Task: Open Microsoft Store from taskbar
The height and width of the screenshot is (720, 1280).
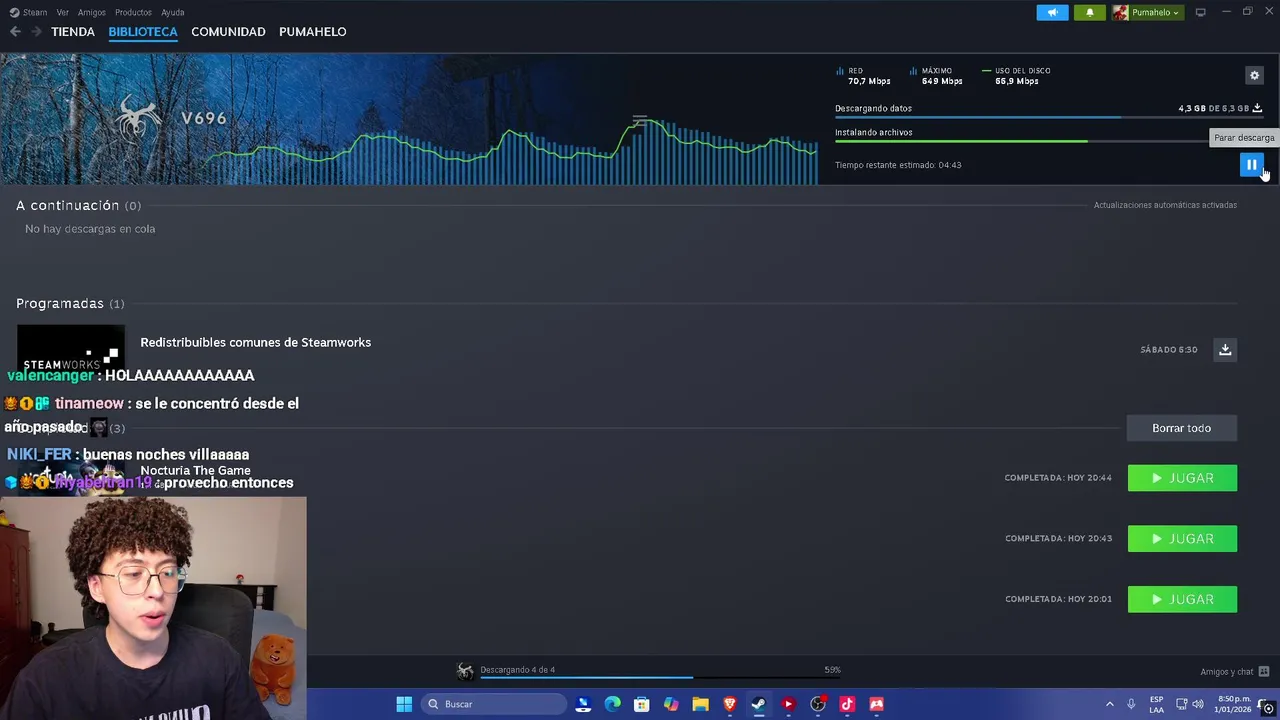Action: point(642,704)
